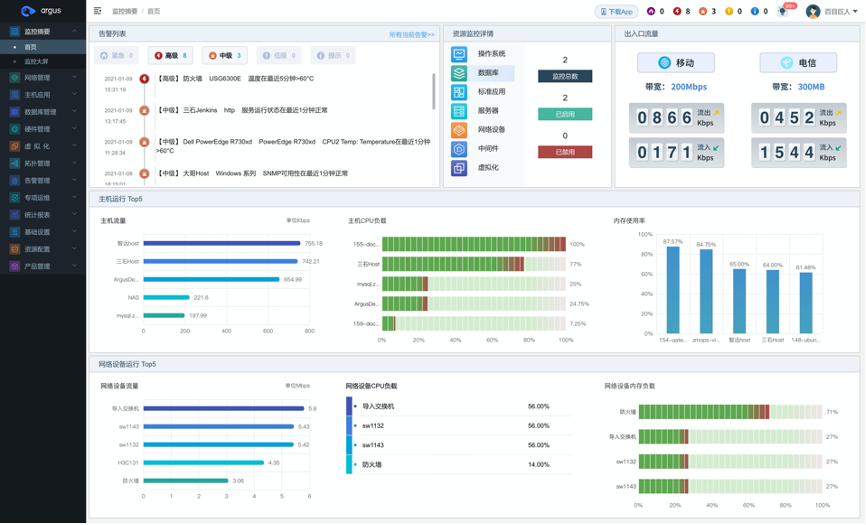Click the 下载App button
This screenshot has width=866, height=525.
616,12
